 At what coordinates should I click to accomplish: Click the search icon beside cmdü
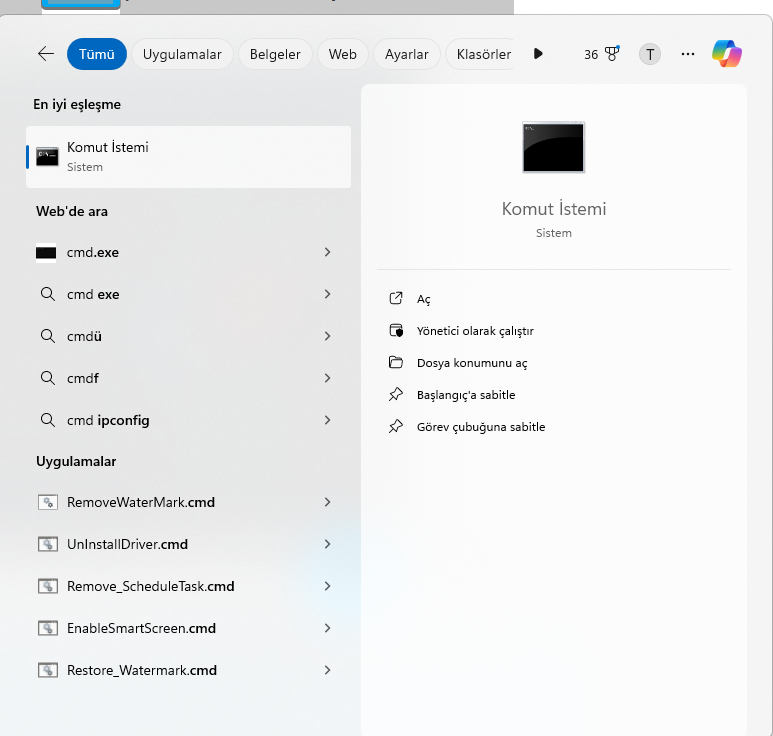tap(48, 336)
